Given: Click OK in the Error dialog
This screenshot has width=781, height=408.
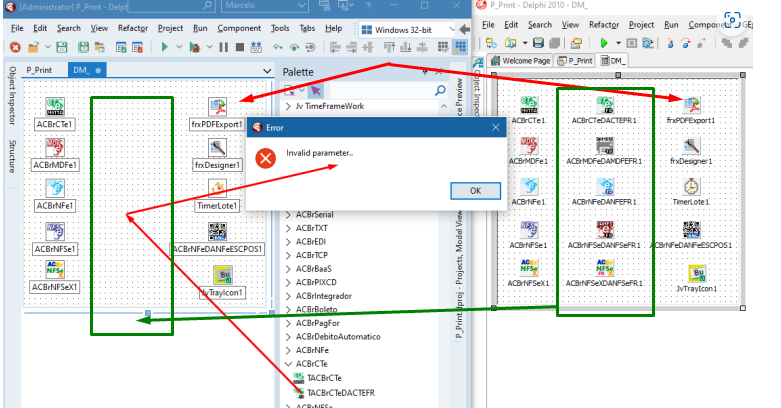Looking at the screenshot, I should 475,191.
